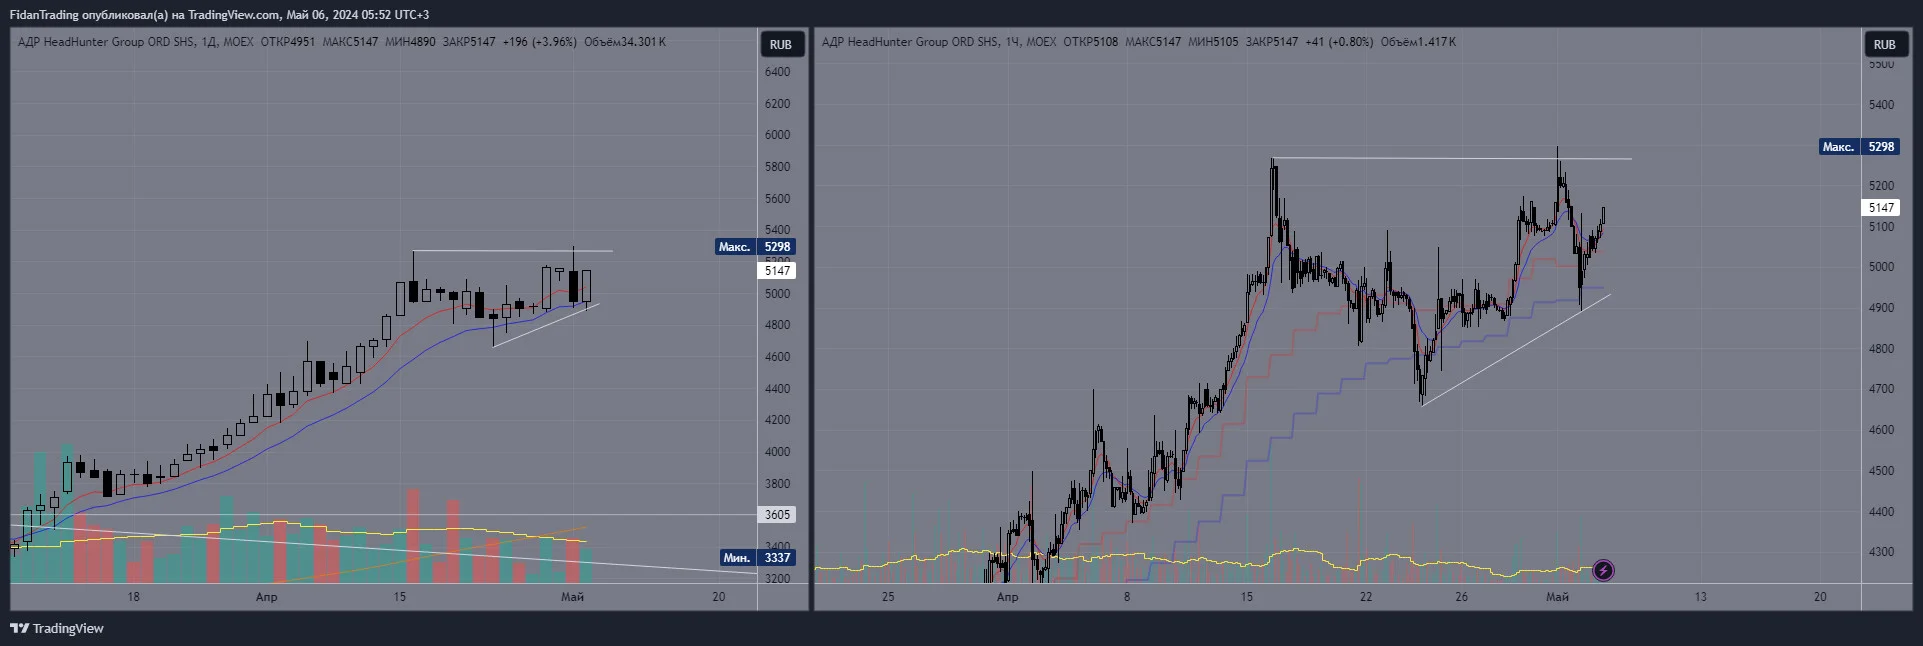The height and width of the screenshot is (646, 1923).
Task: Select the Макс. 5298 label on the right chart
Action: [x=1859, y=147]
